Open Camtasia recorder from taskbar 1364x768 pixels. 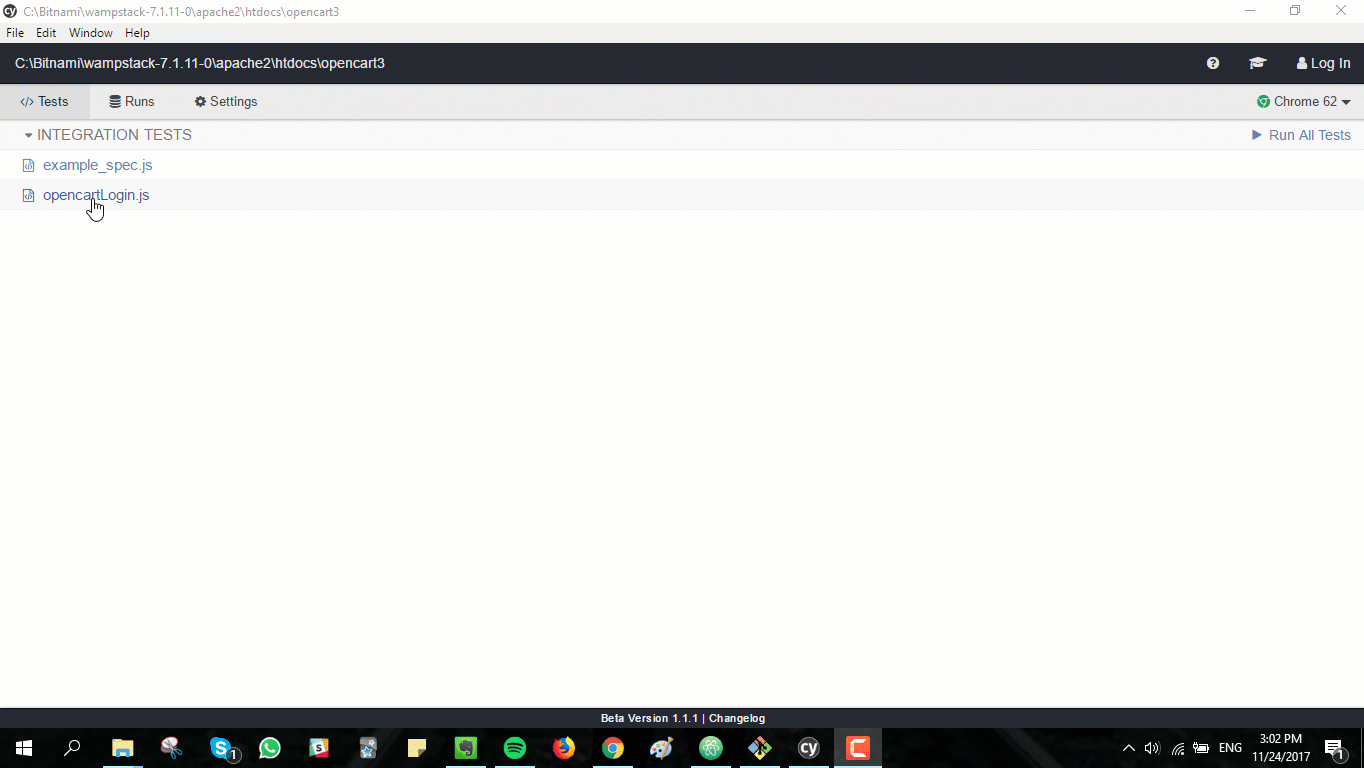[x=858, y=748]
